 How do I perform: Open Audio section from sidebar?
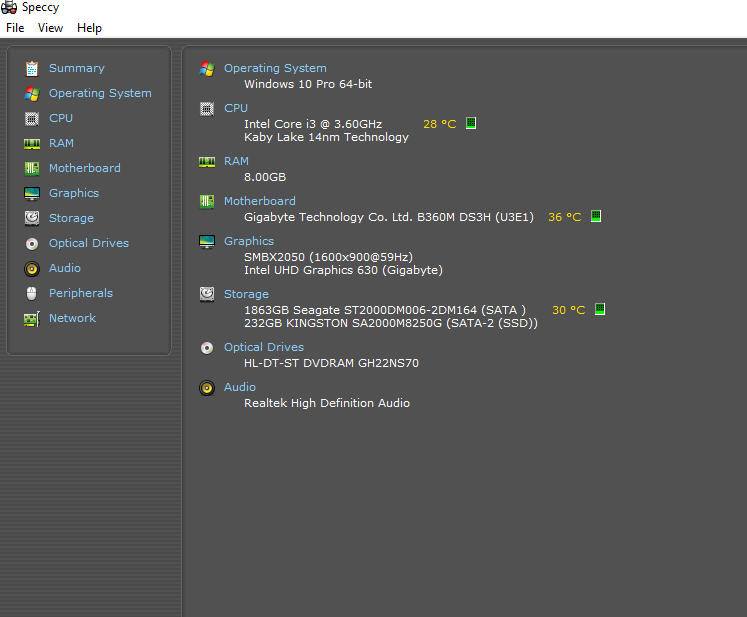pos(65,268)
